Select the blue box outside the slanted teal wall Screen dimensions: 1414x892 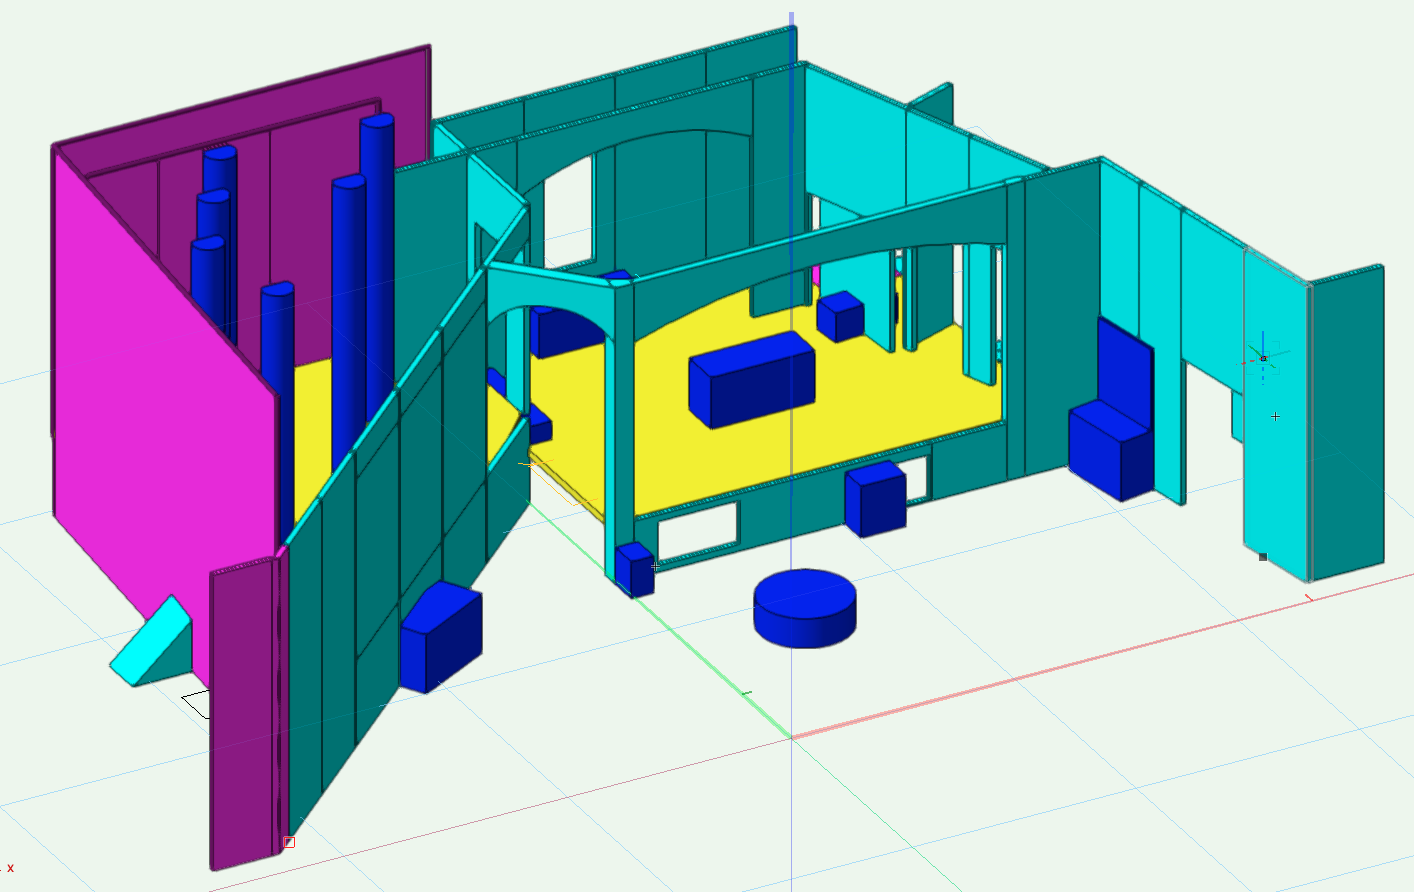tap(441, 638)
